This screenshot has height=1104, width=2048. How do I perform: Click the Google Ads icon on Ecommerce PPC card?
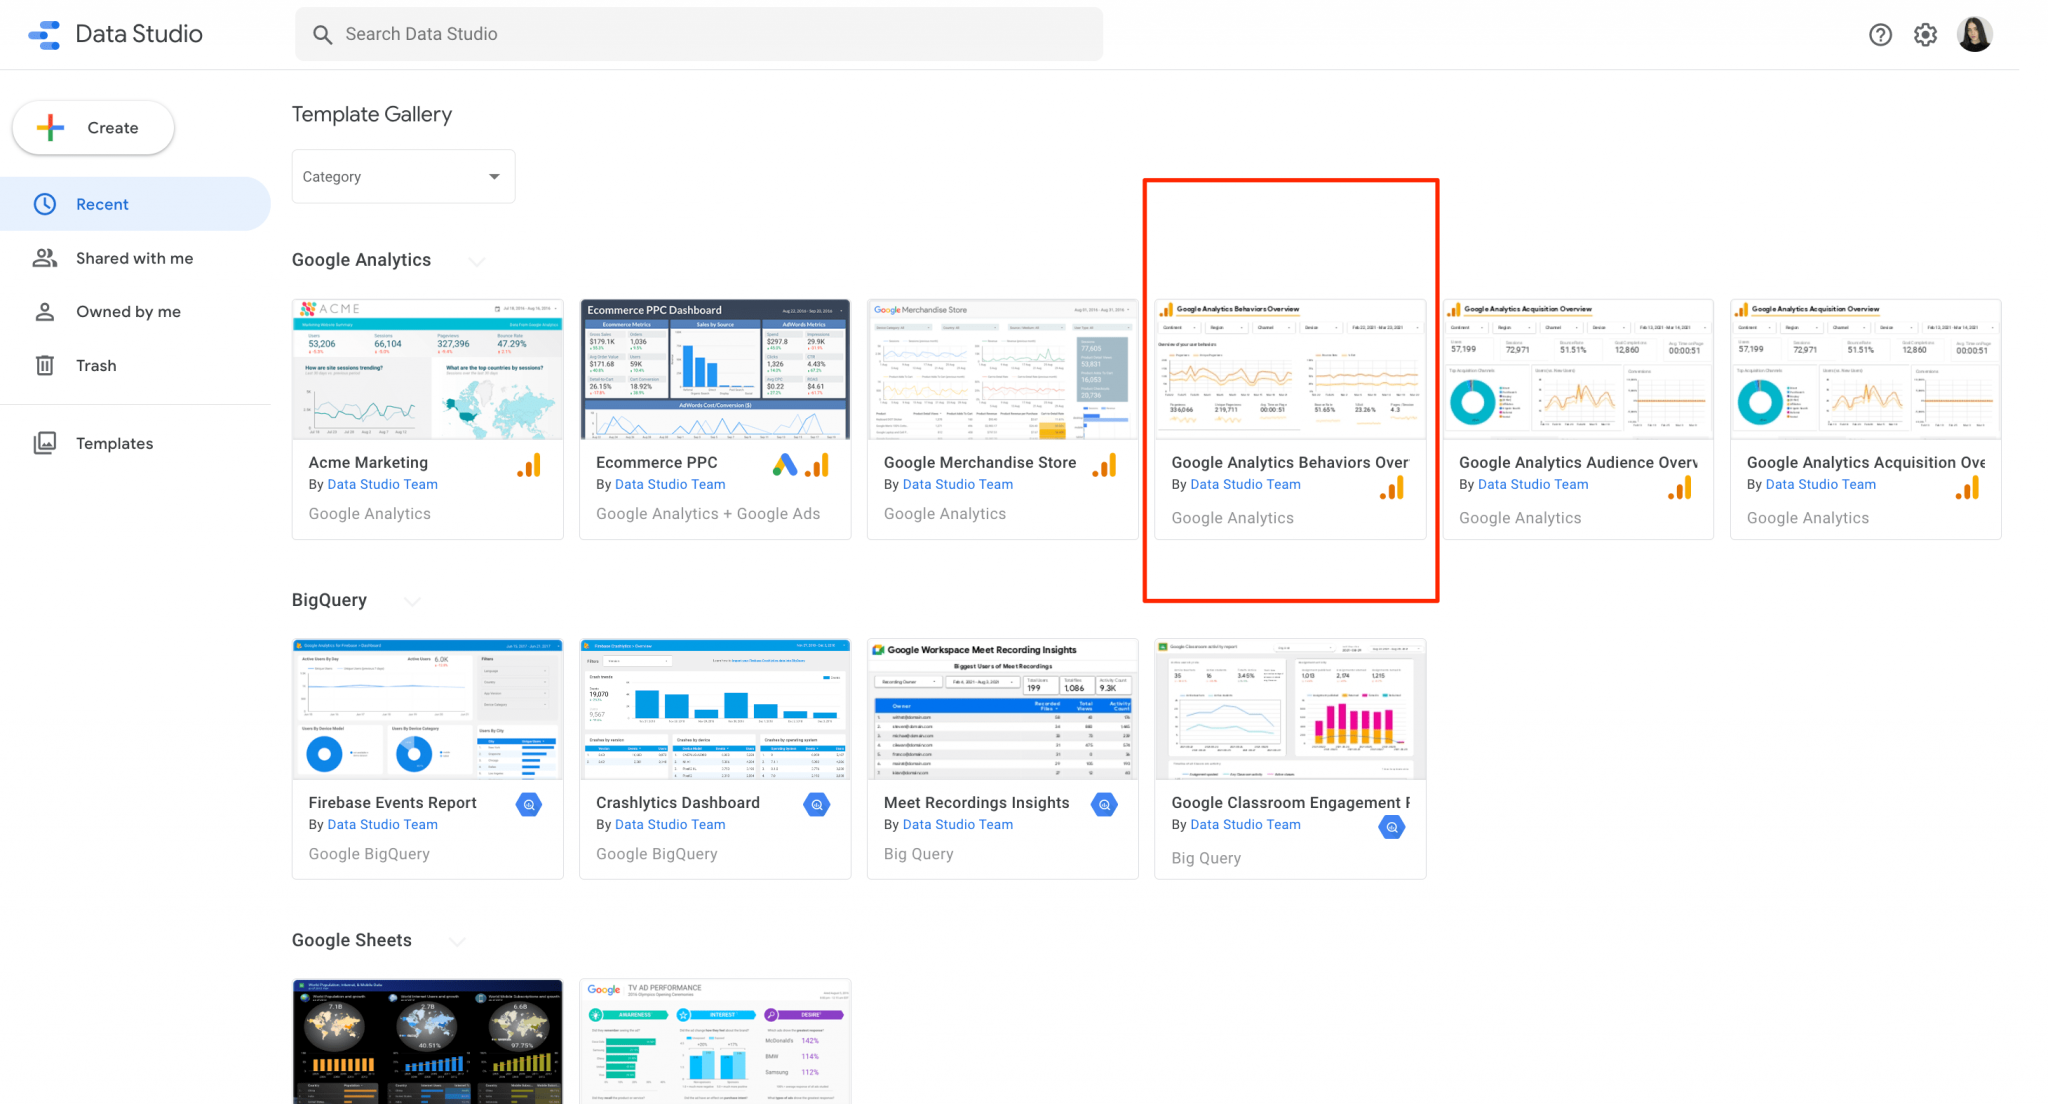pos(785,464)
